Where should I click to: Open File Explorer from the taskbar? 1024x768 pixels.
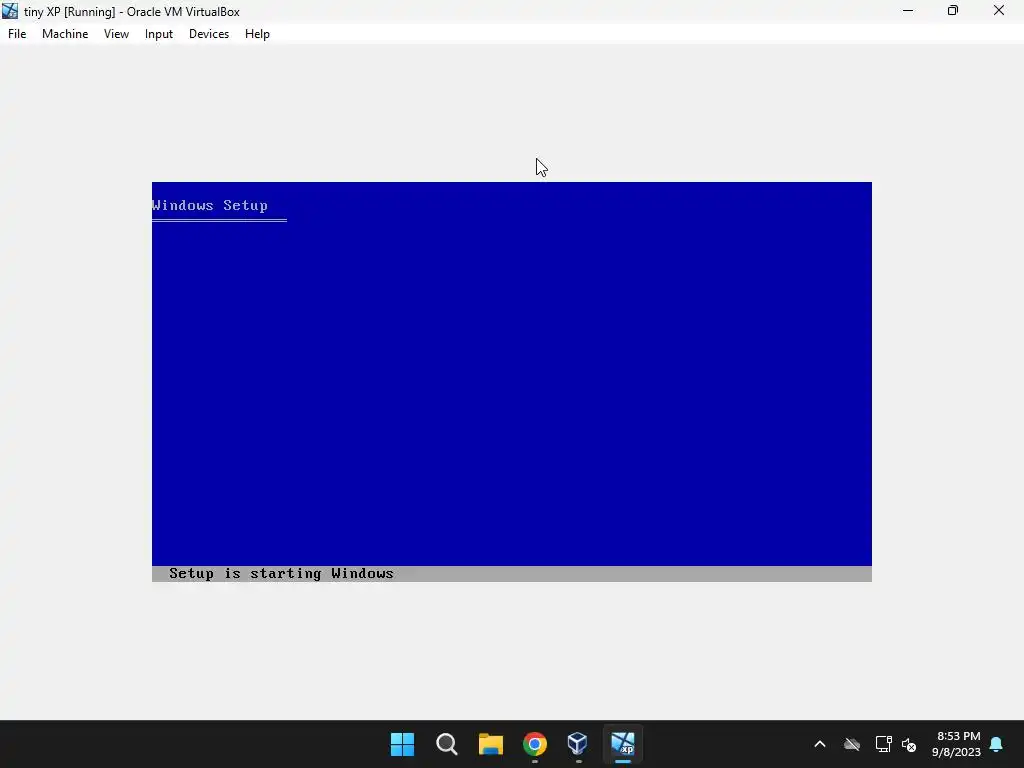pyautogui.click(x=490, y=744)
